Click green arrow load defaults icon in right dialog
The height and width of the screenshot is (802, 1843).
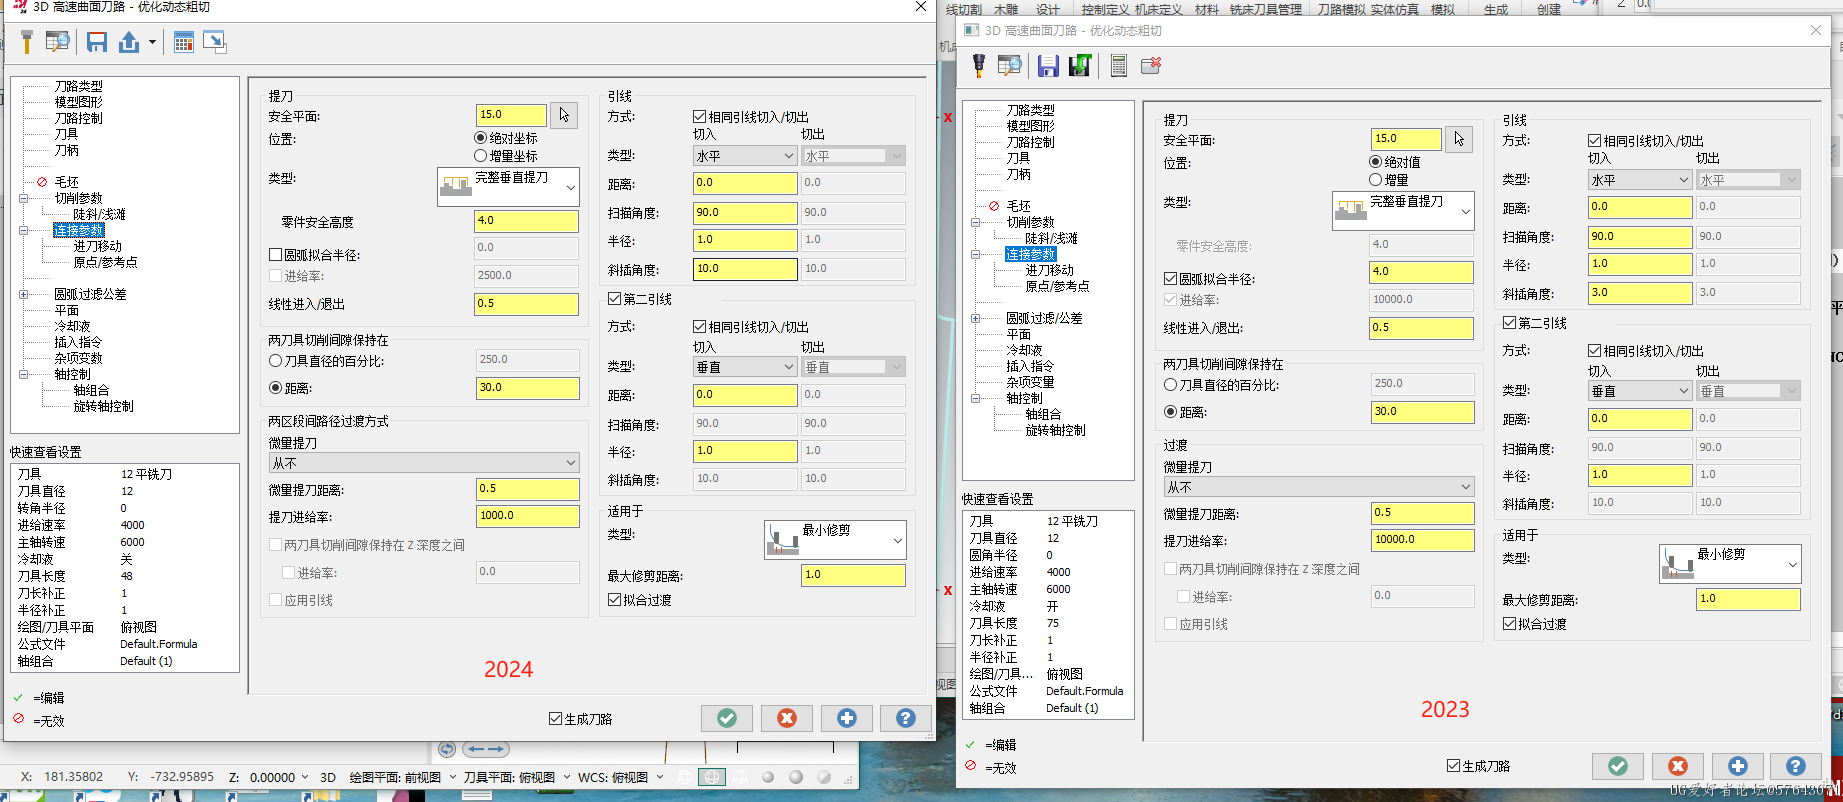pyautogui.click(x=1080, y=65)
